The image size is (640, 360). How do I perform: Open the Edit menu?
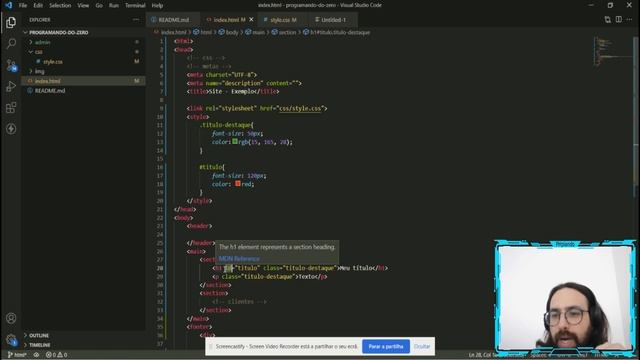[38, 5]
